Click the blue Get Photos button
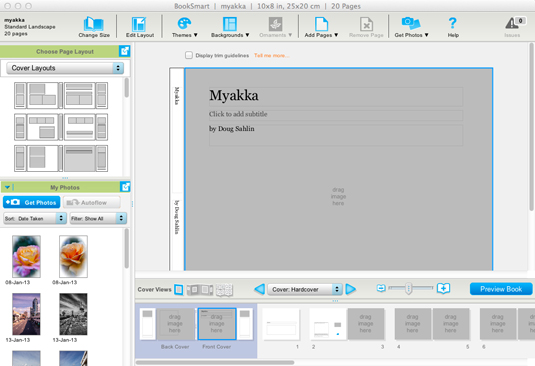535x366 pixels. point(31,202)
